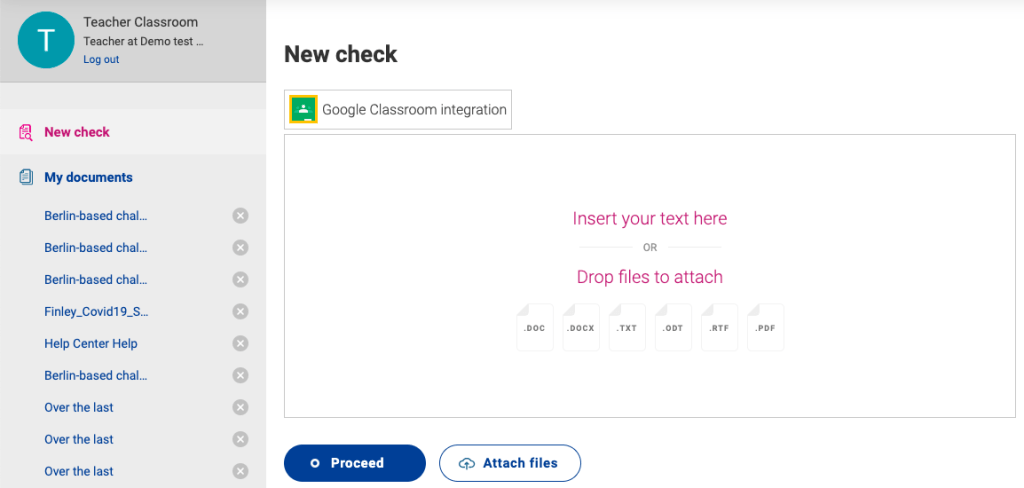Log out of the teacher account
The height and width of the screenshot is (488, 1024).
(101, 59)
